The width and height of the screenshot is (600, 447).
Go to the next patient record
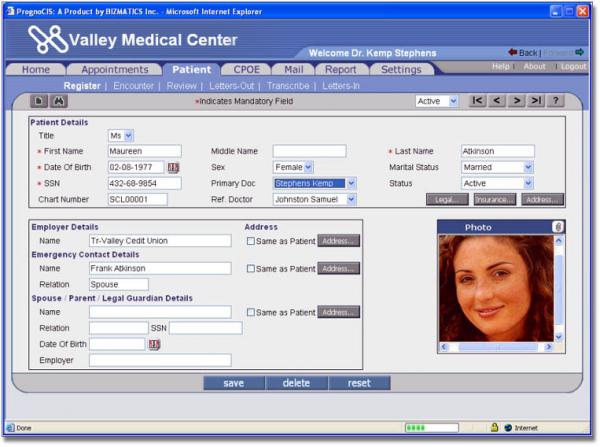point(516,101)
